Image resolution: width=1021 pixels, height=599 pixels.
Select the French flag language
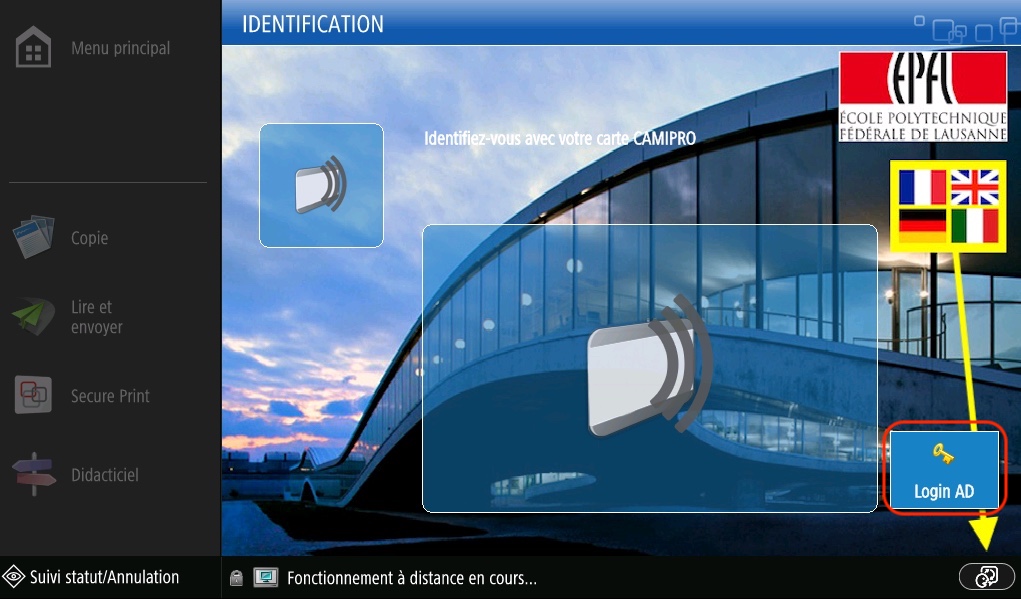pyautogui.click(x=922, y=188)
